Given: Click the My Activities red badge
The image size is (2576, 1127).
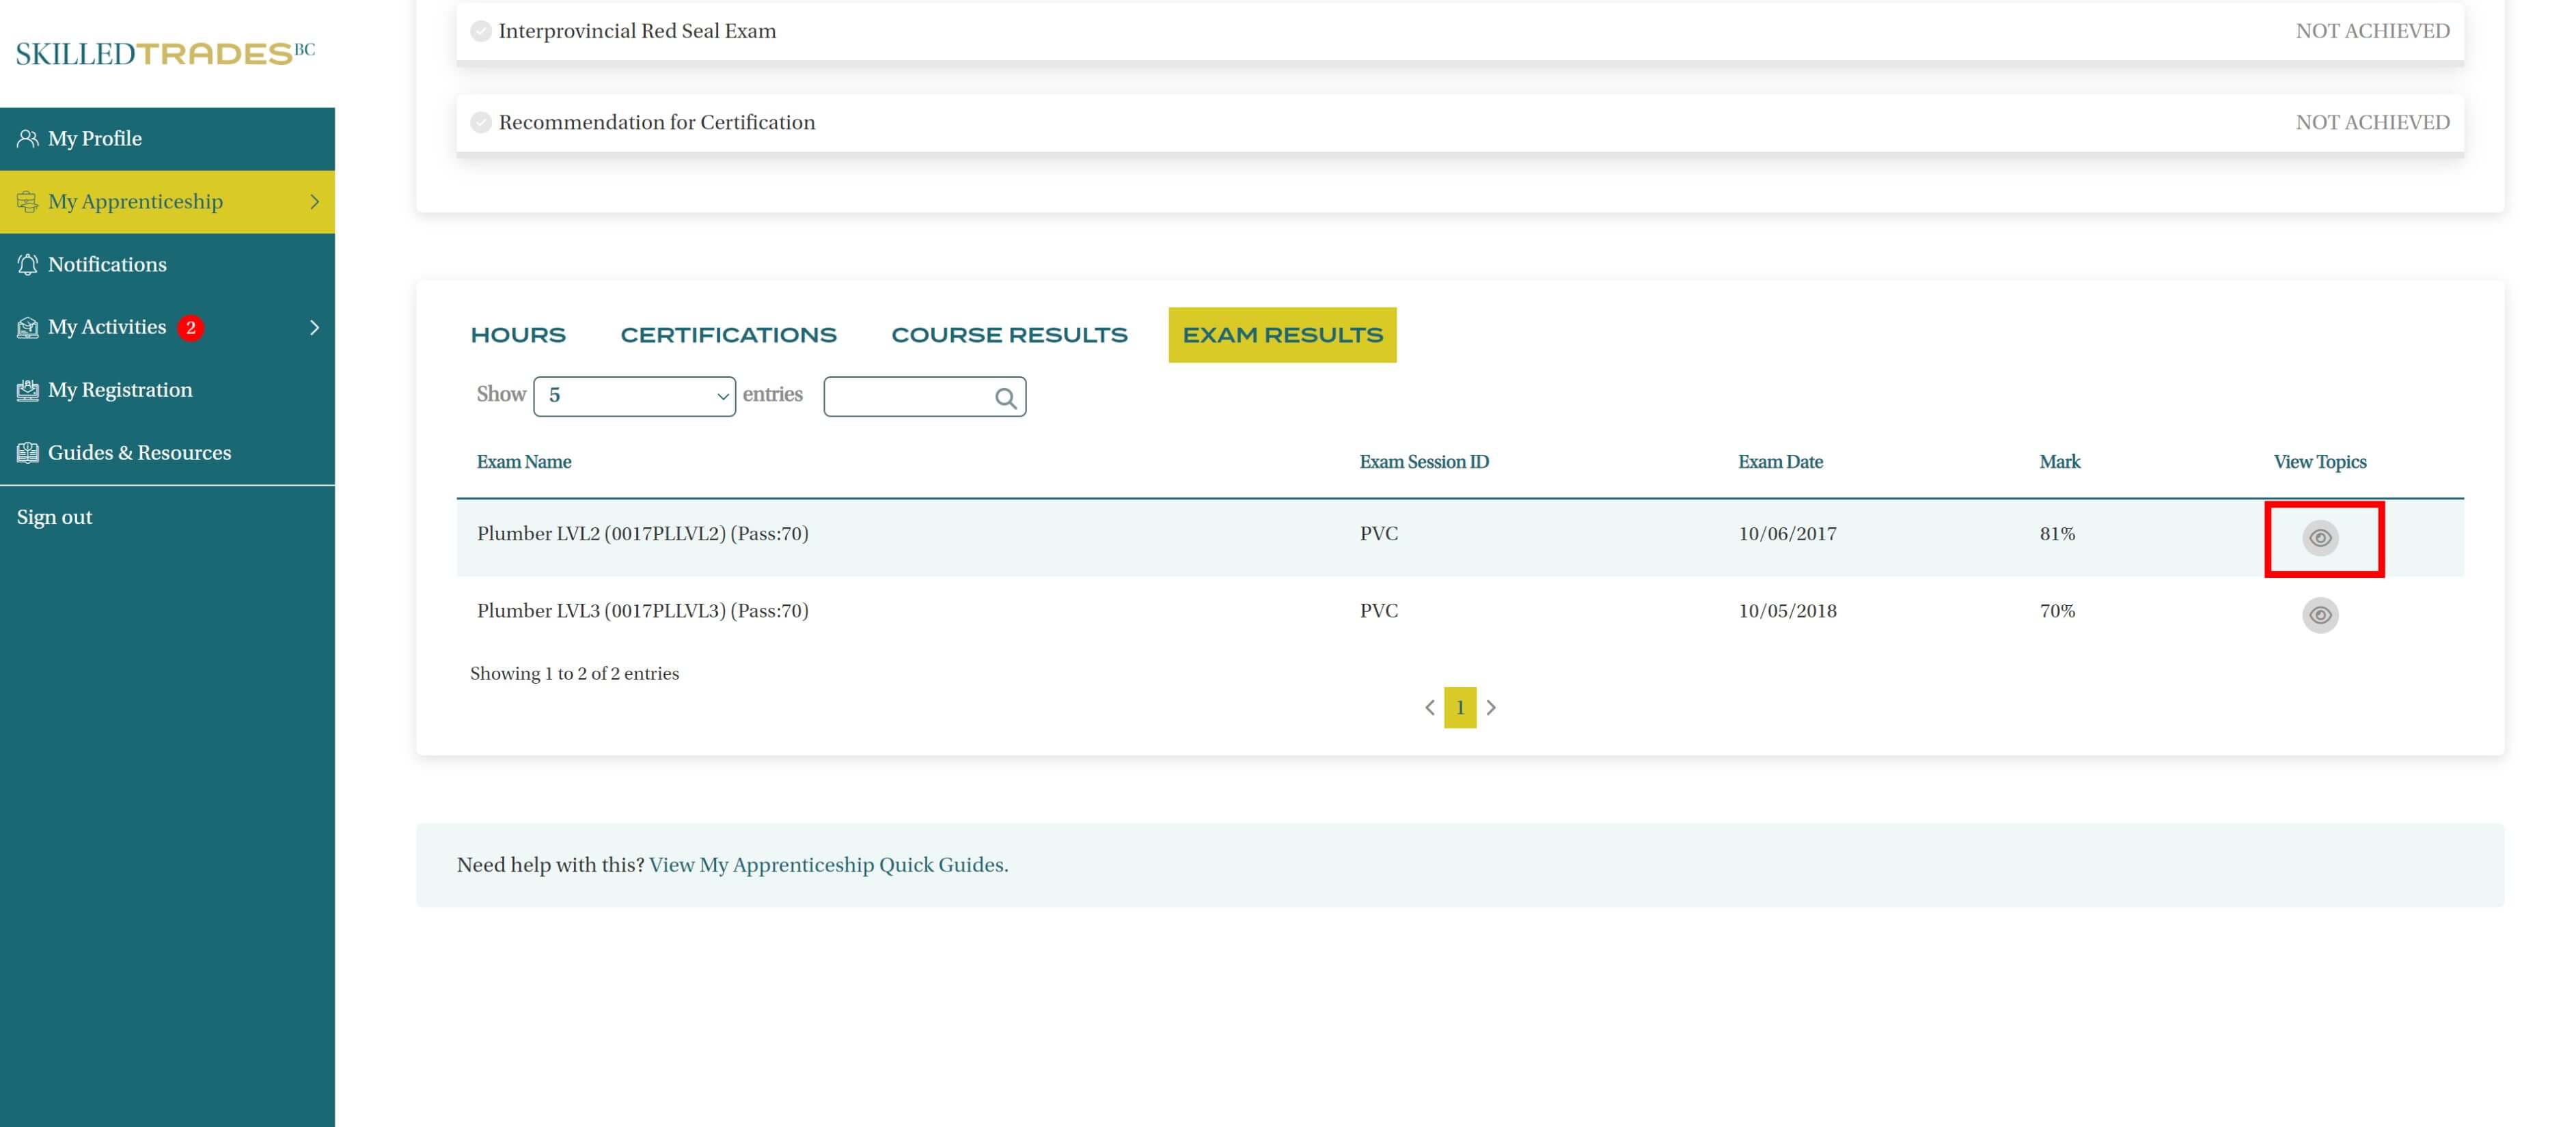Looking at the screenshot, I should click(190, 327).
